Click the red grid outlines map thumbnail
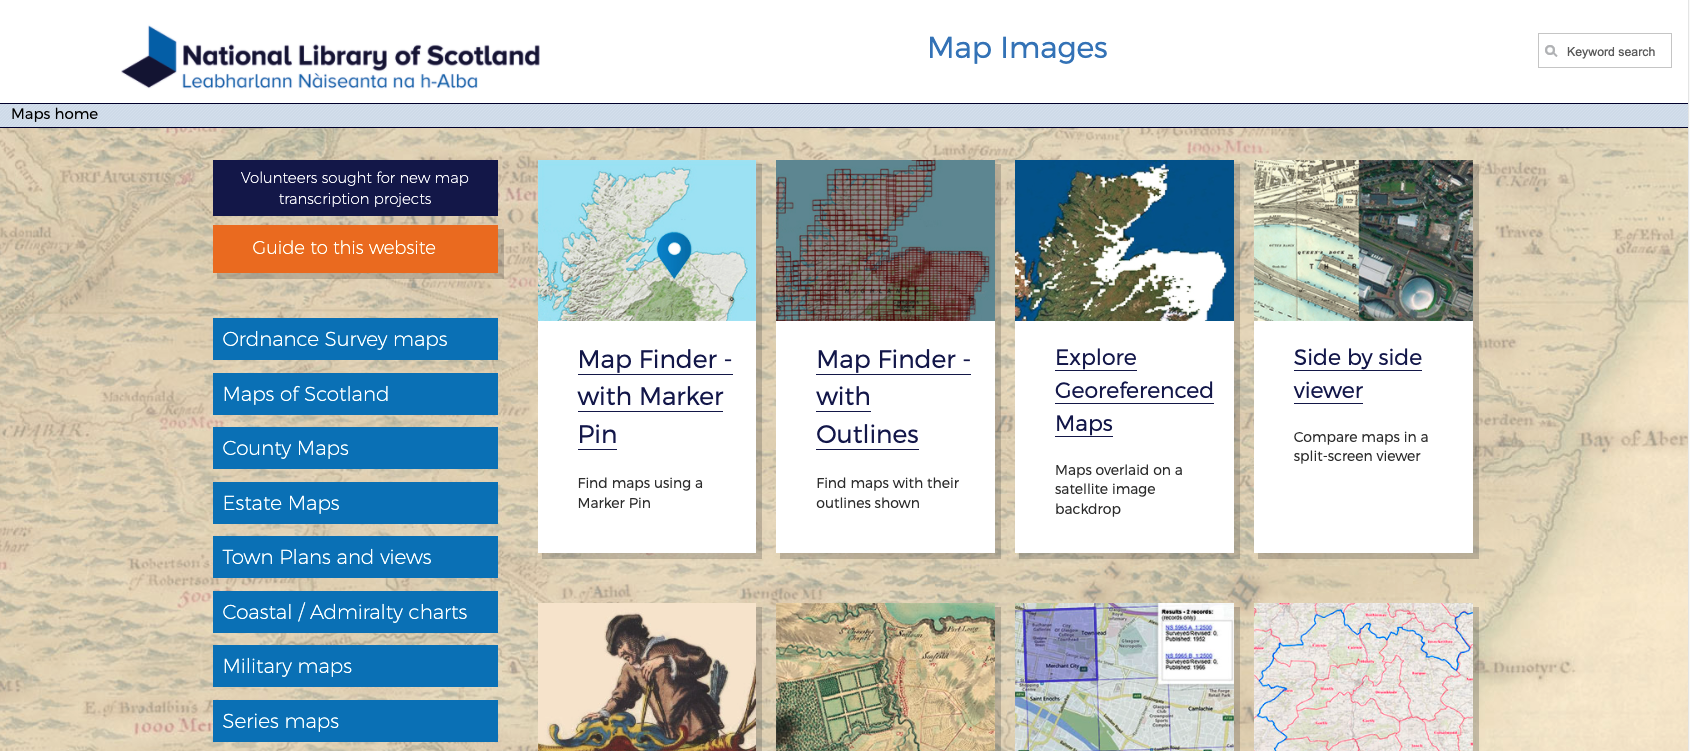The height and width of the screenshot is (751, 1690). (885, 240)
